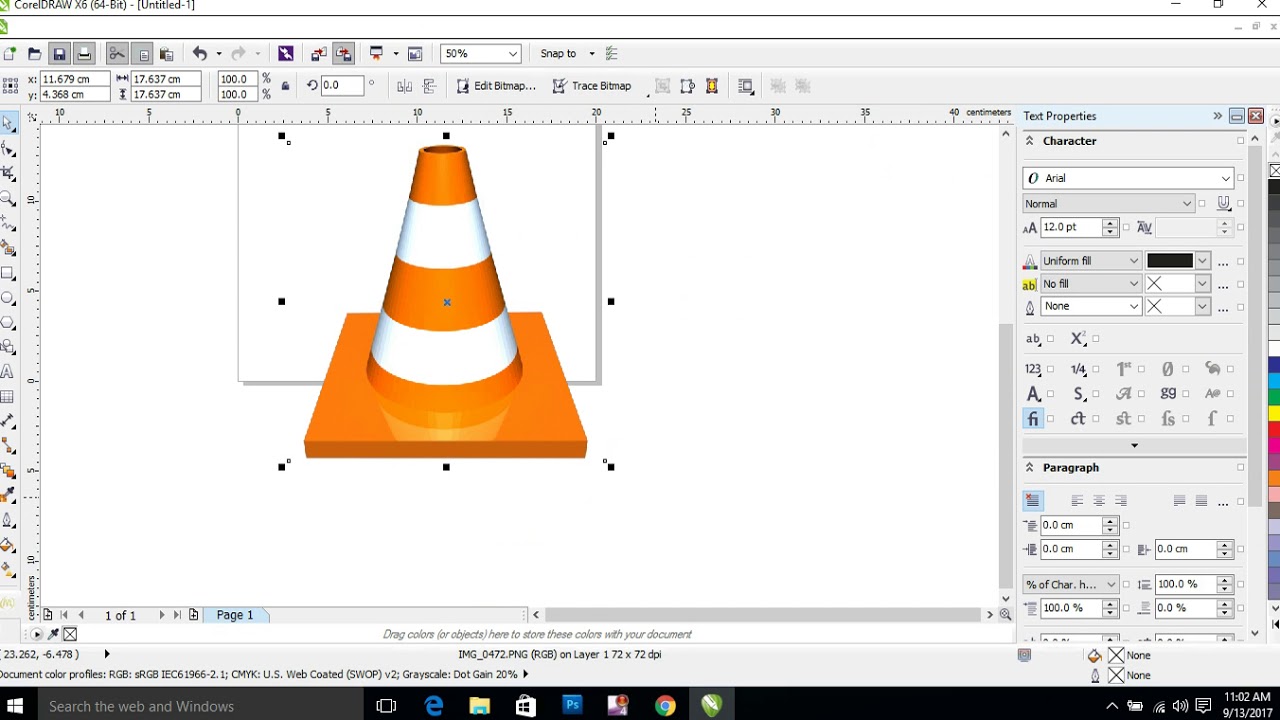1280x720 pixels.
Task: Click the font size 12.0 pt field
Action: click(x=1071, y=227)
